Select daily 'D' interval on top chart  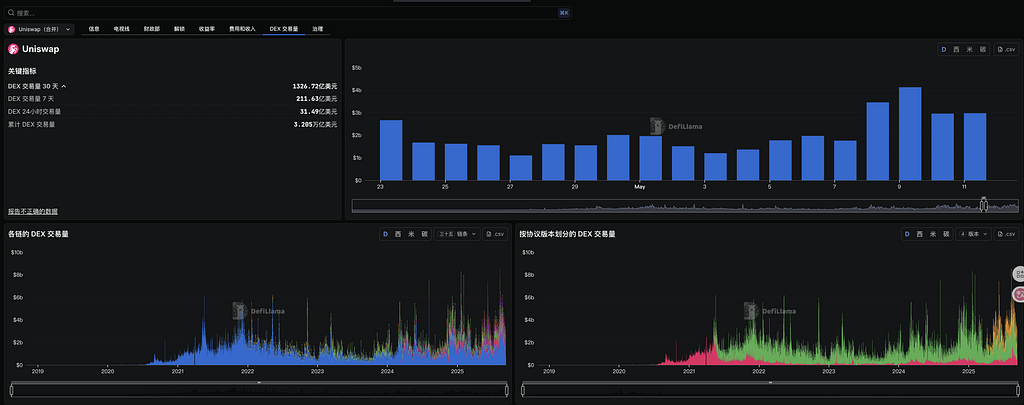943,49
